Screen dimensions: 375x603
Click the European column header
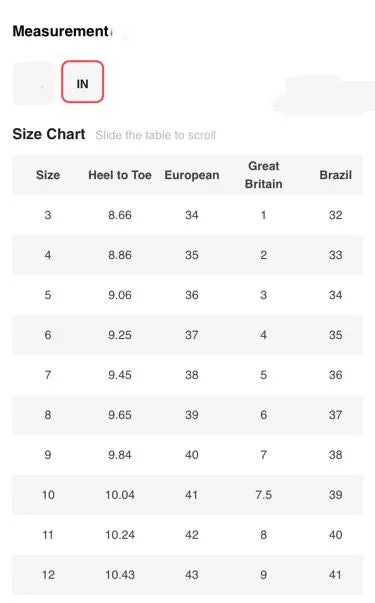(192, 175)
